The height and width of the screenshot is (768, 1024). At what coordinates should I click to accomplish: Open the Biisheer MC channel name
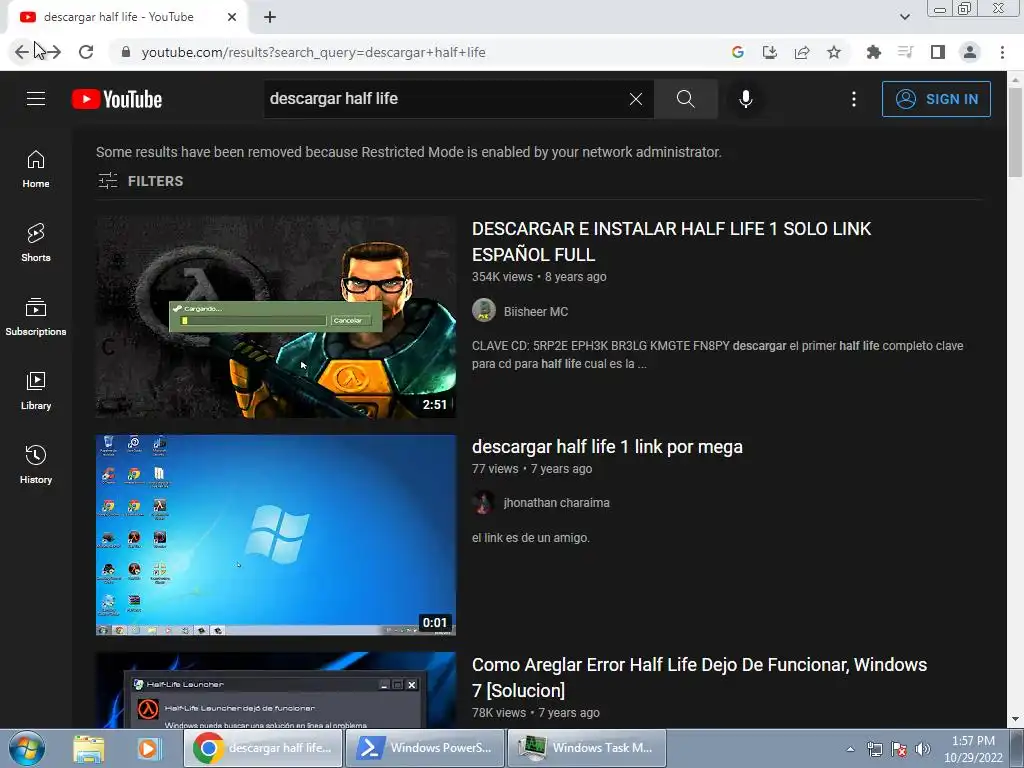(536, 312)
